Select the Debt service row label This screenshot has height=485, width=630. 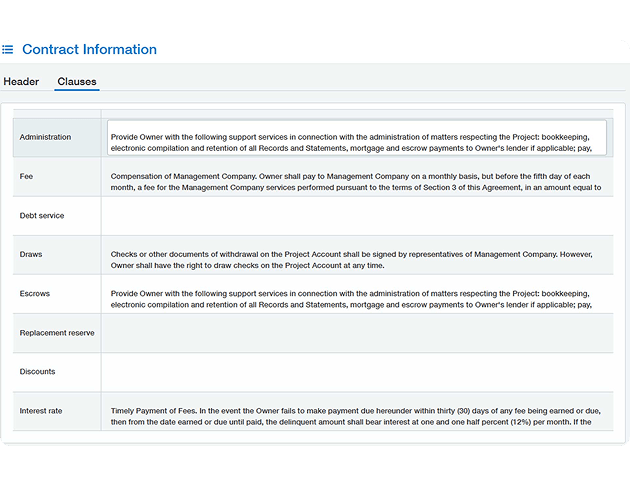tap(42, 216)
